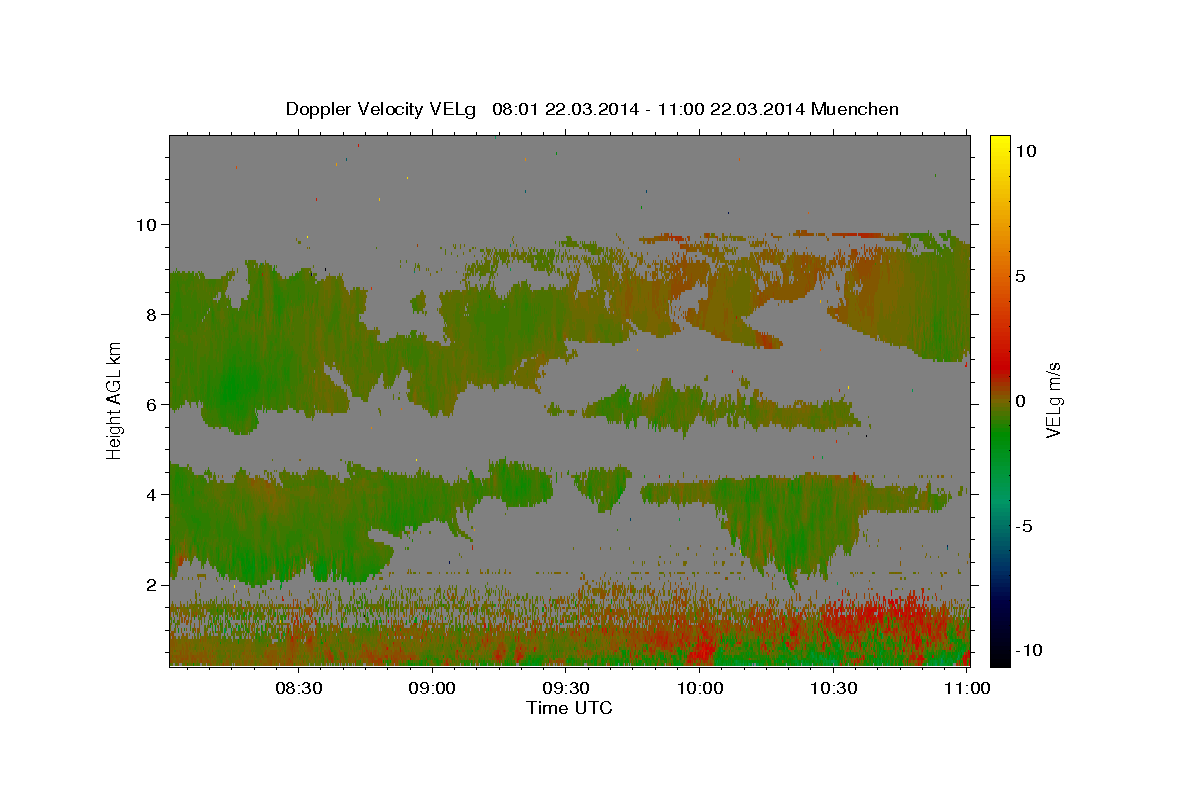Click the colorbar value 5 label

[1020, 275]
